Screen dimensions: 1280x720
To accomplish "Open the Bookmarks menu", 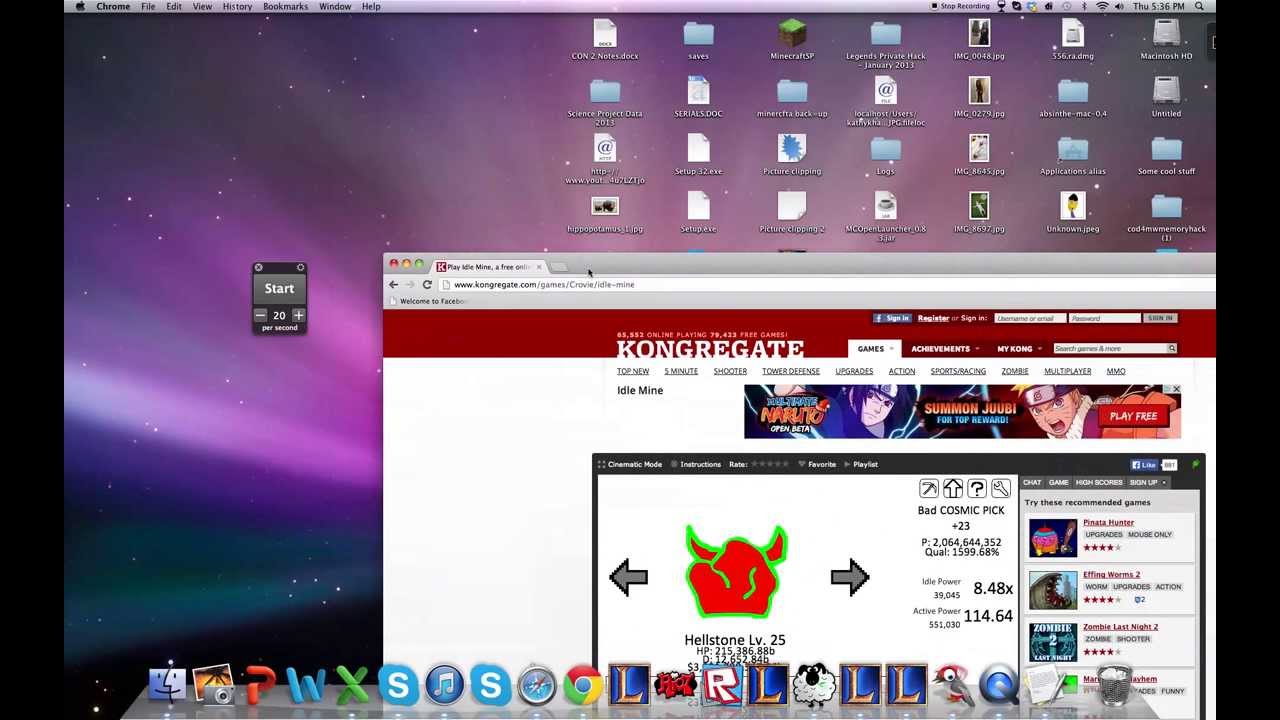I will [x=285, y=6].
